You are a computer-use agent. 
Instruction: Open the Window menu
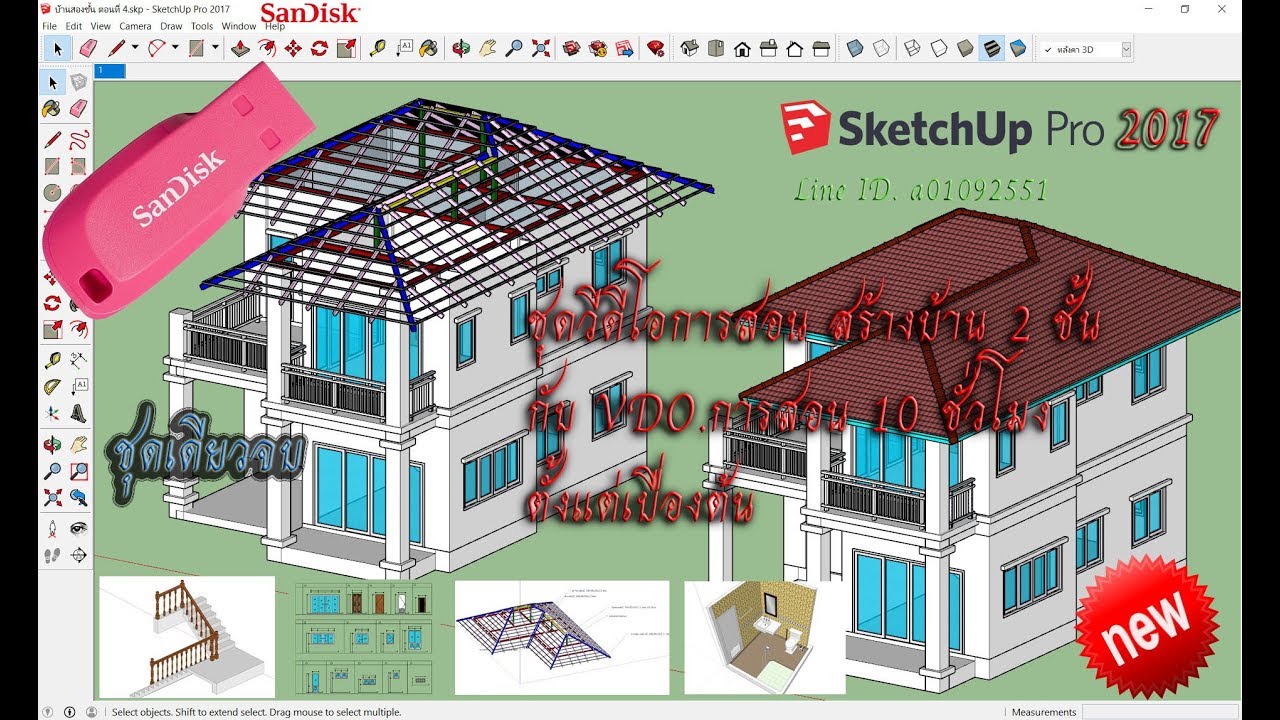[x=238, y=26]
